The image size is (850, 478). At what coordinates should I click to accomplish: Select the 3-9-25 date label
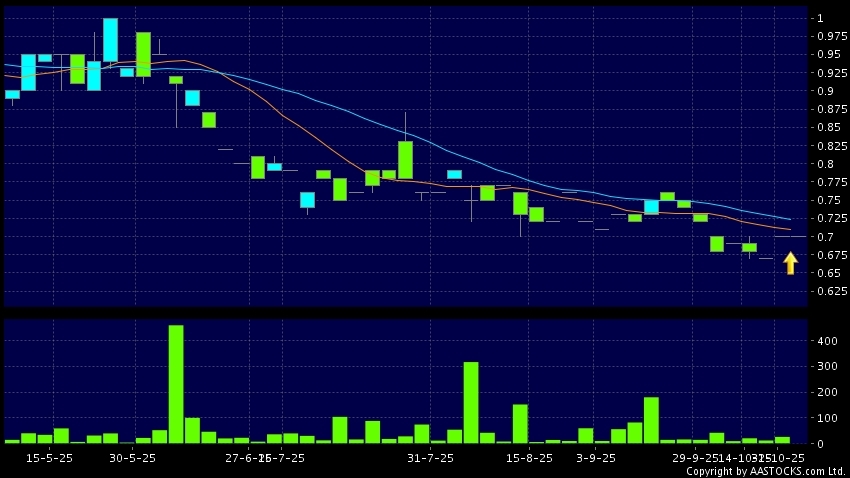(596, 458)
